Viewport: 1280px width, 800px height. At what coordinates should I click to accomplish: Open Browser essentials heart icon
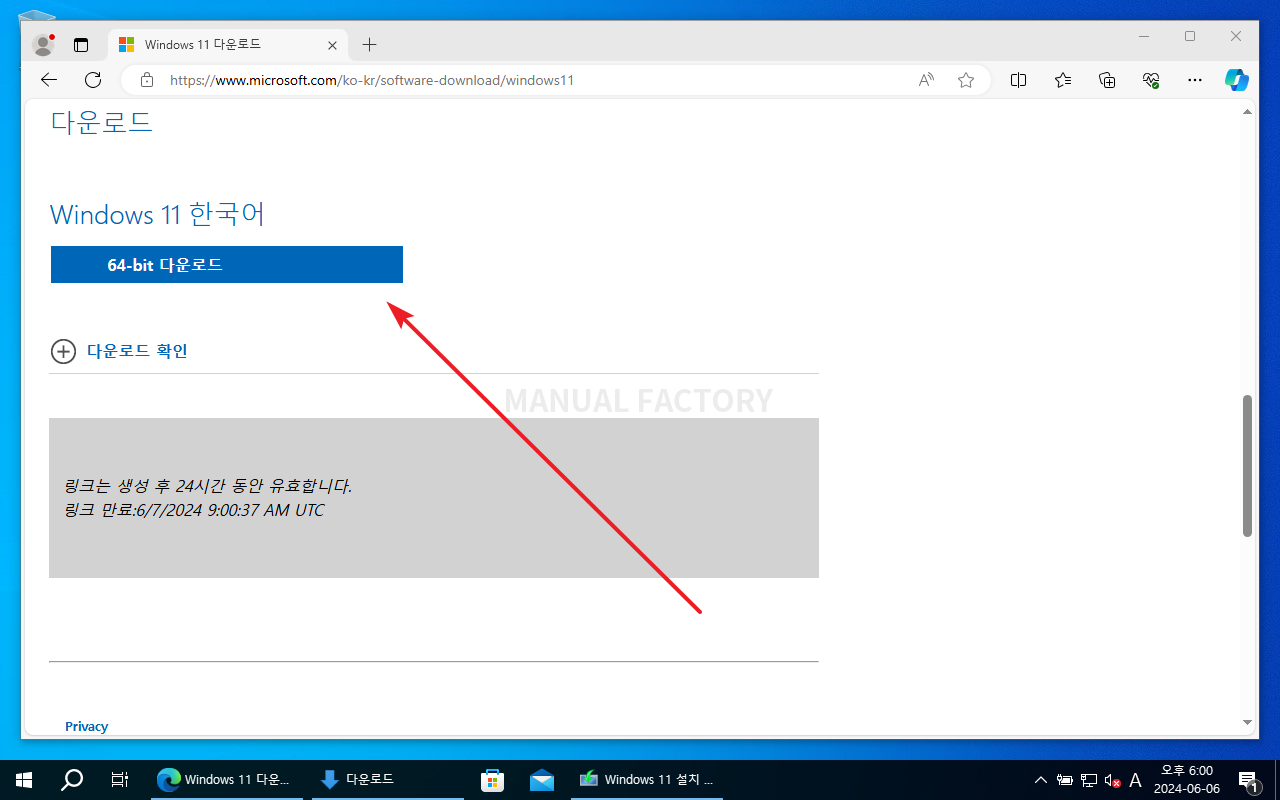pyautogui.click(x=1151, y=80)
